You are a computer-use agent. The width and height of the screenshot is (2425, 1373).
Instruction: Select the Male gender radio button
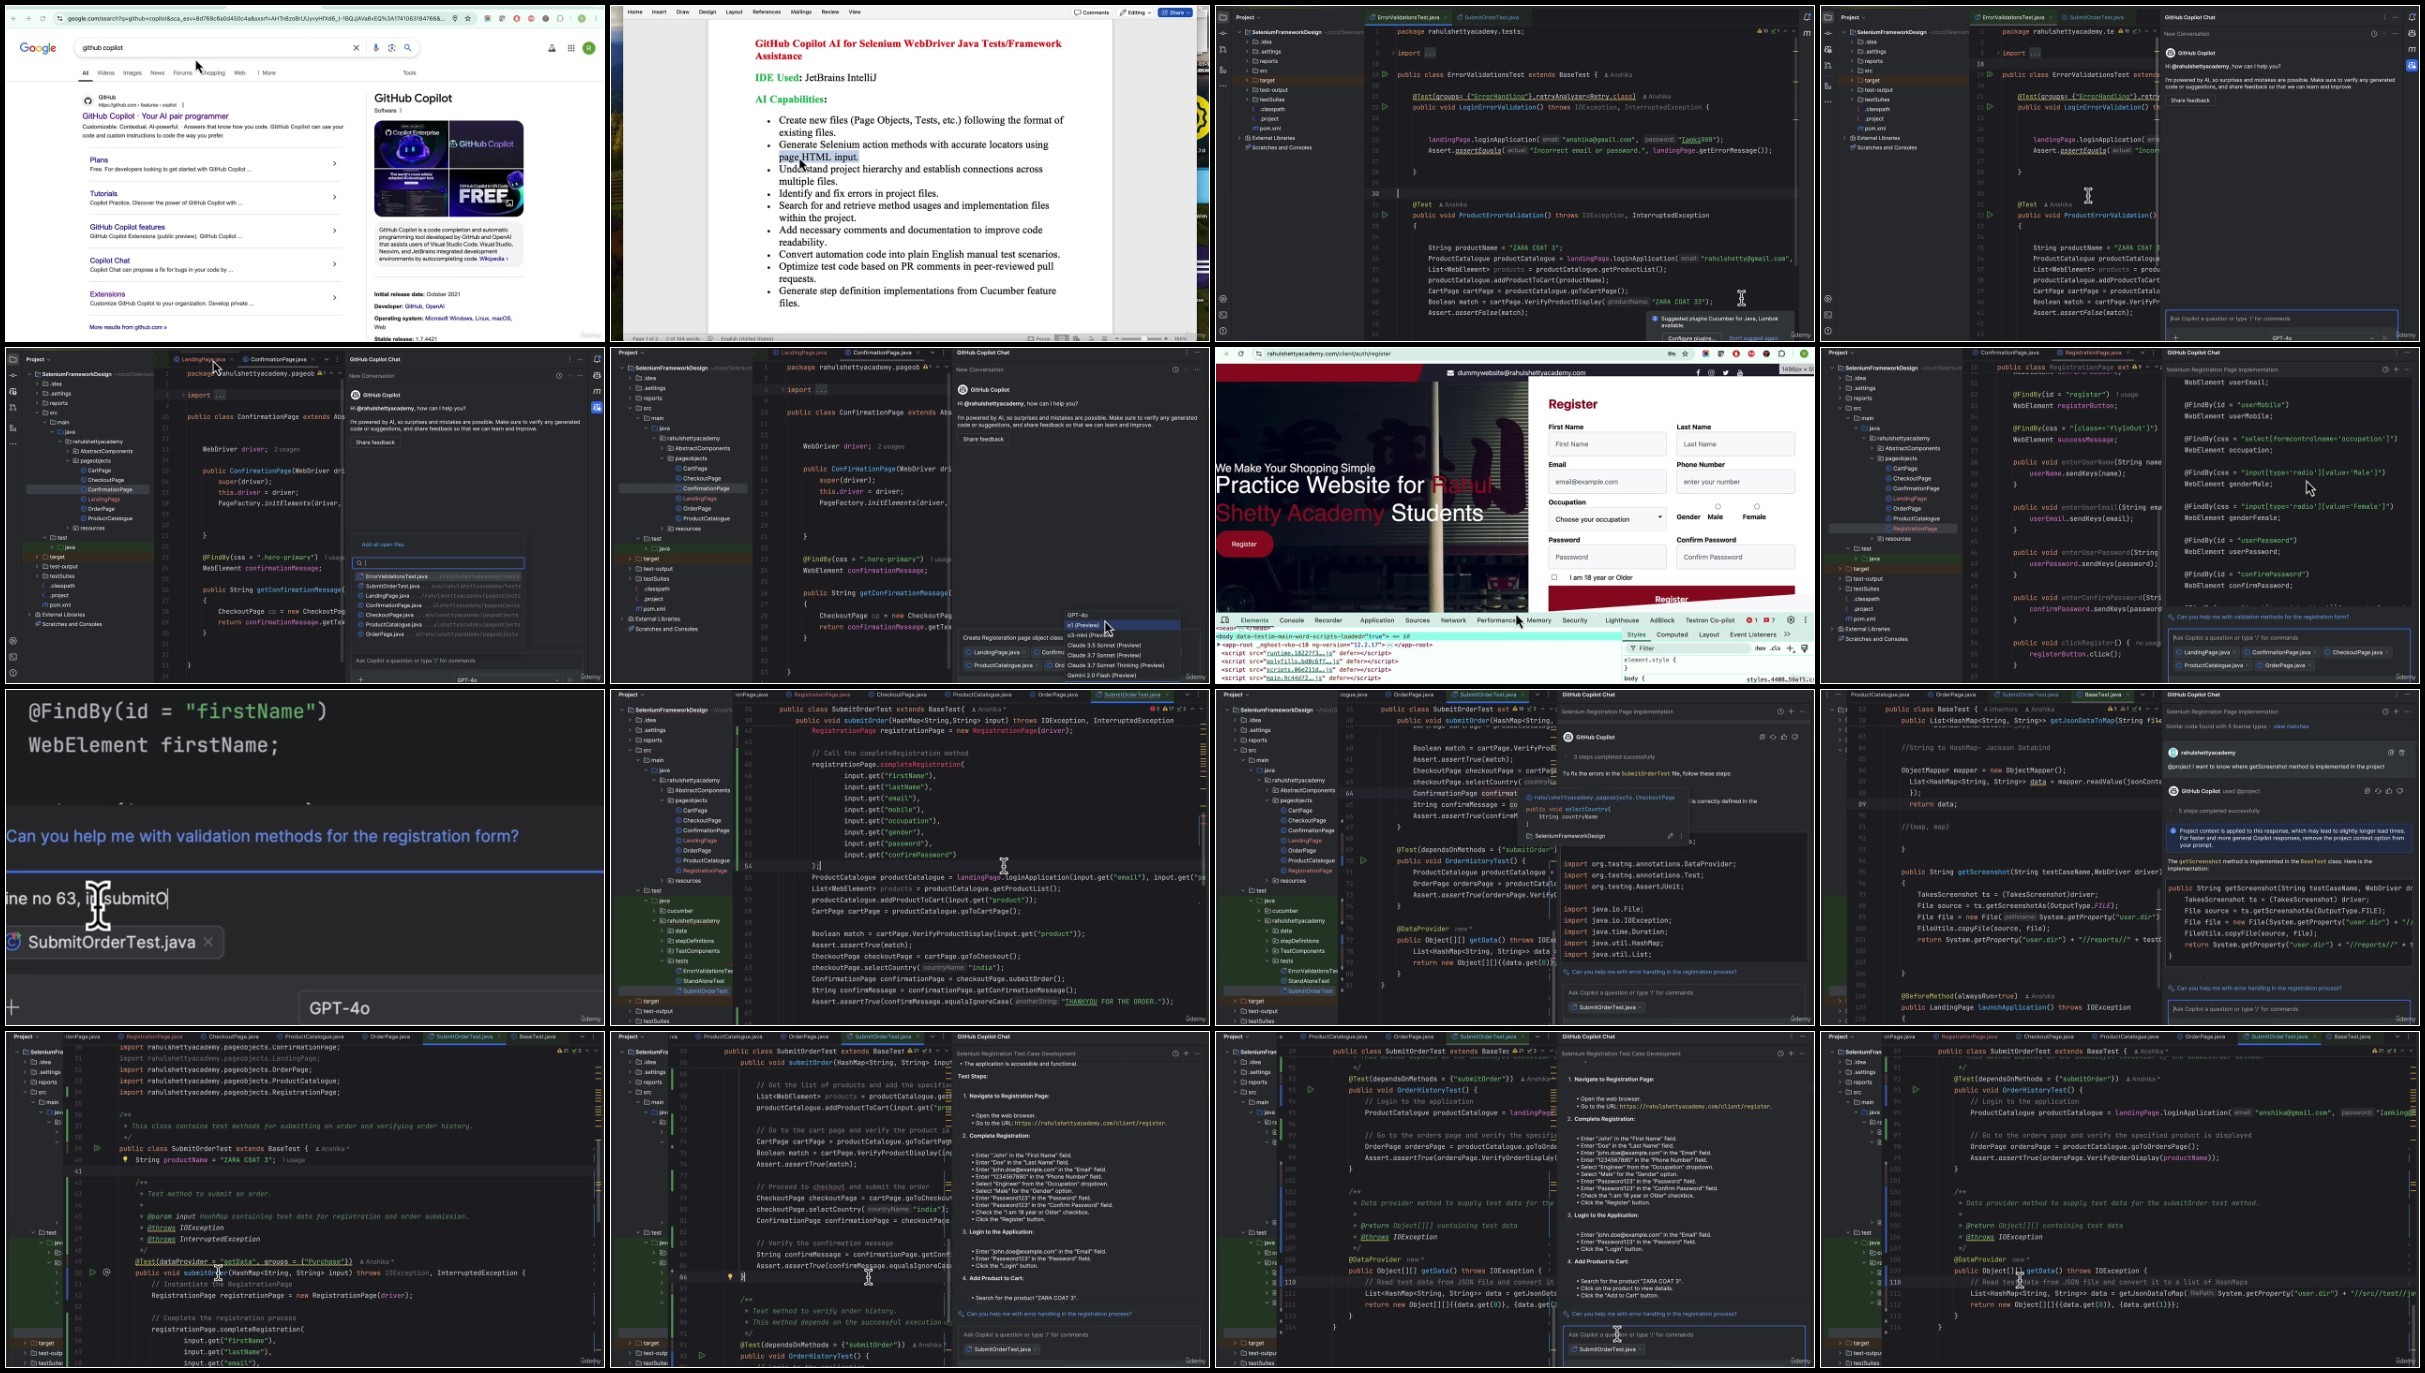(1718, 507)
